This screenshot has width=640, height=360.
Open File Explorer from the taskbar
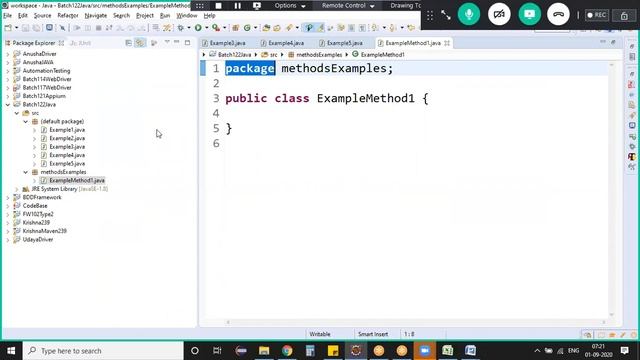[264, 351]
